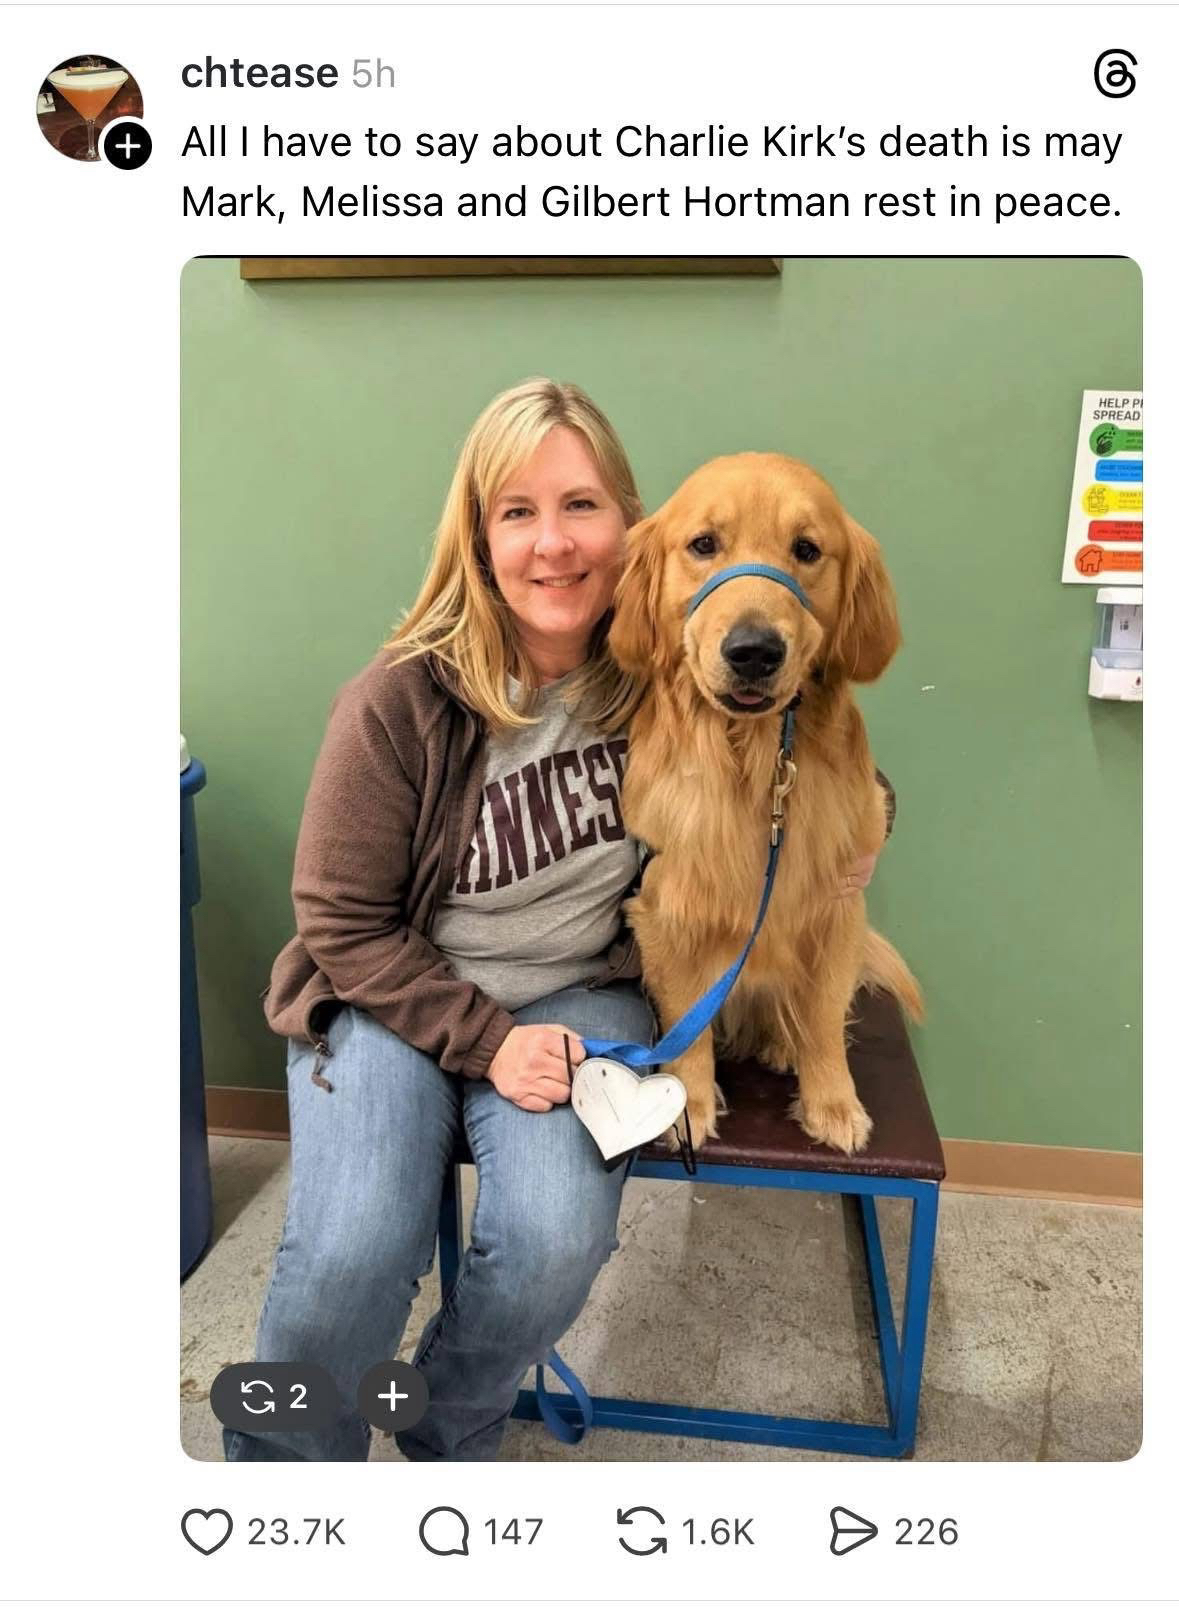Like the post with the heart icon
The image size is (1179, 1622).
[207, 1532]
